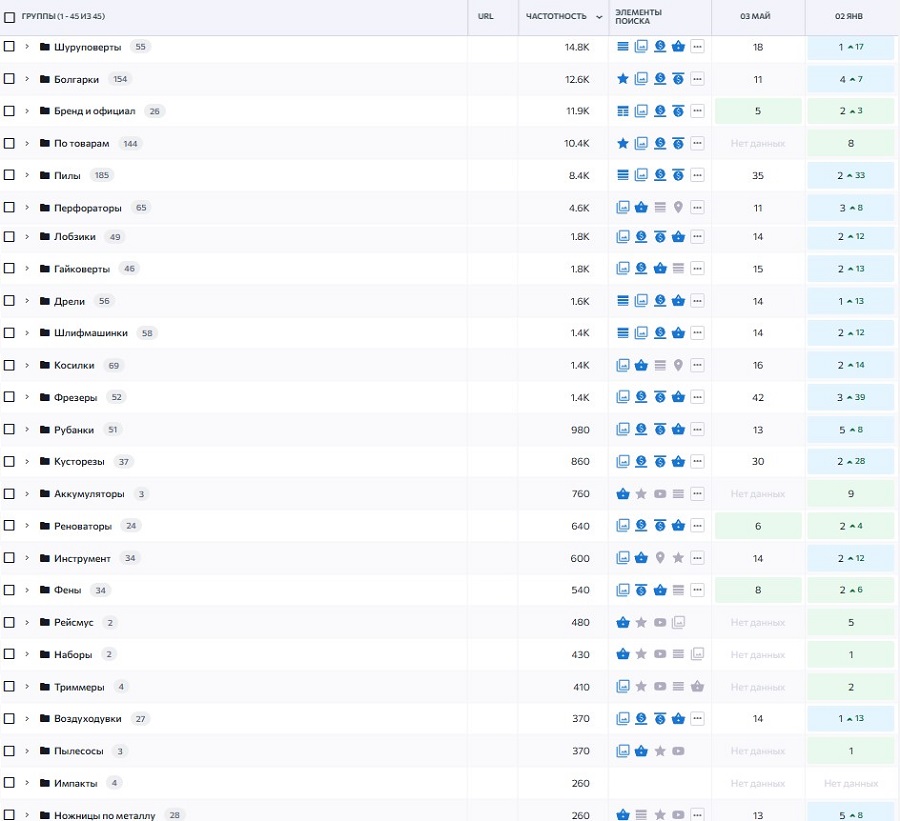
Task: Click the map pin icon in the Инструмент row
Action: 659,558
